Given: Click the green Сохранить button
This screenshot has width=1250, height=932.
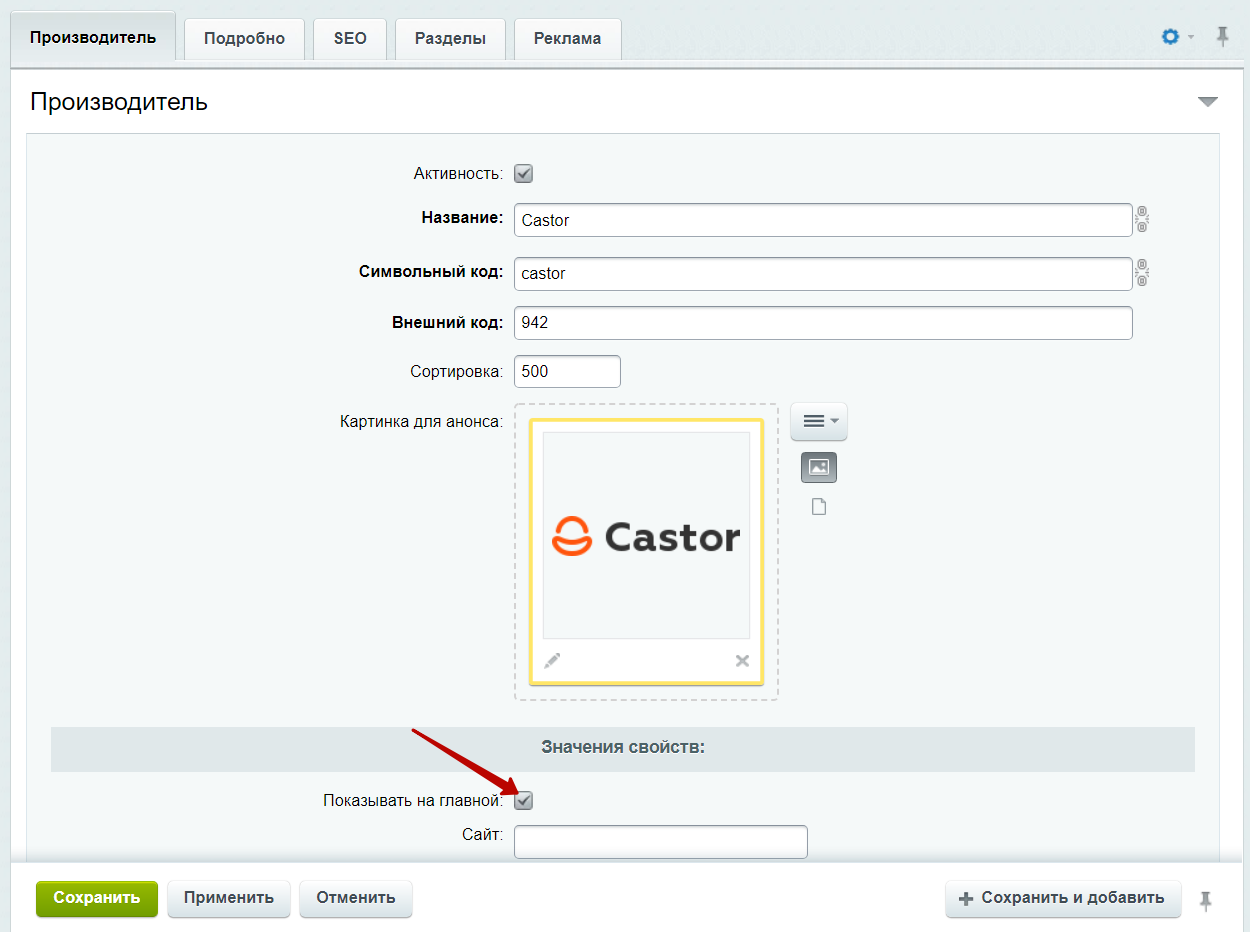Looking at the screenshot, I should coord(97,898).
